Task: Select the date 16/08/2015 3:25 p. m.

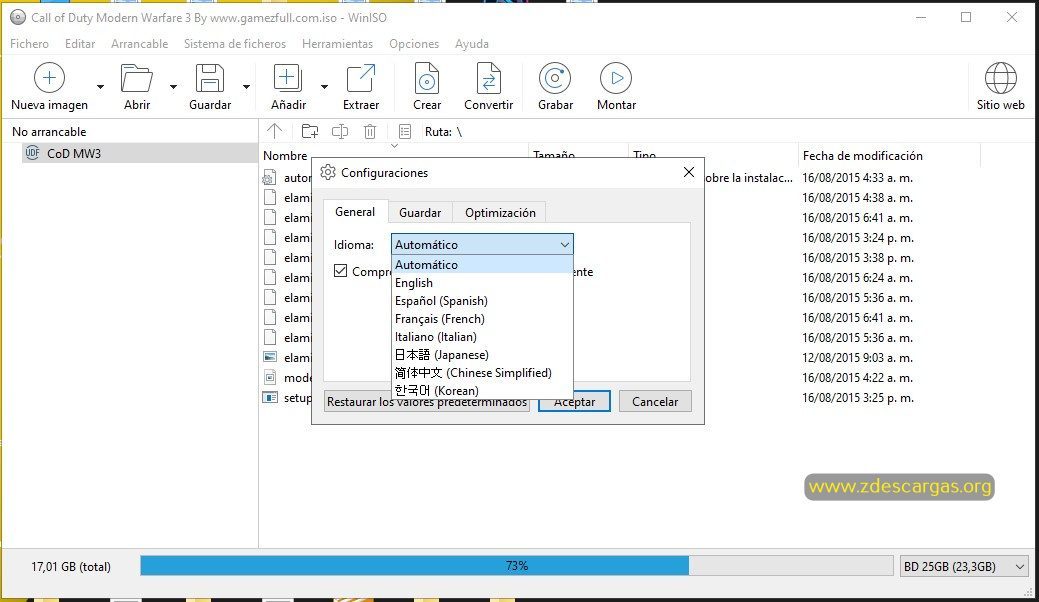Action: click(x=857, y=397)
